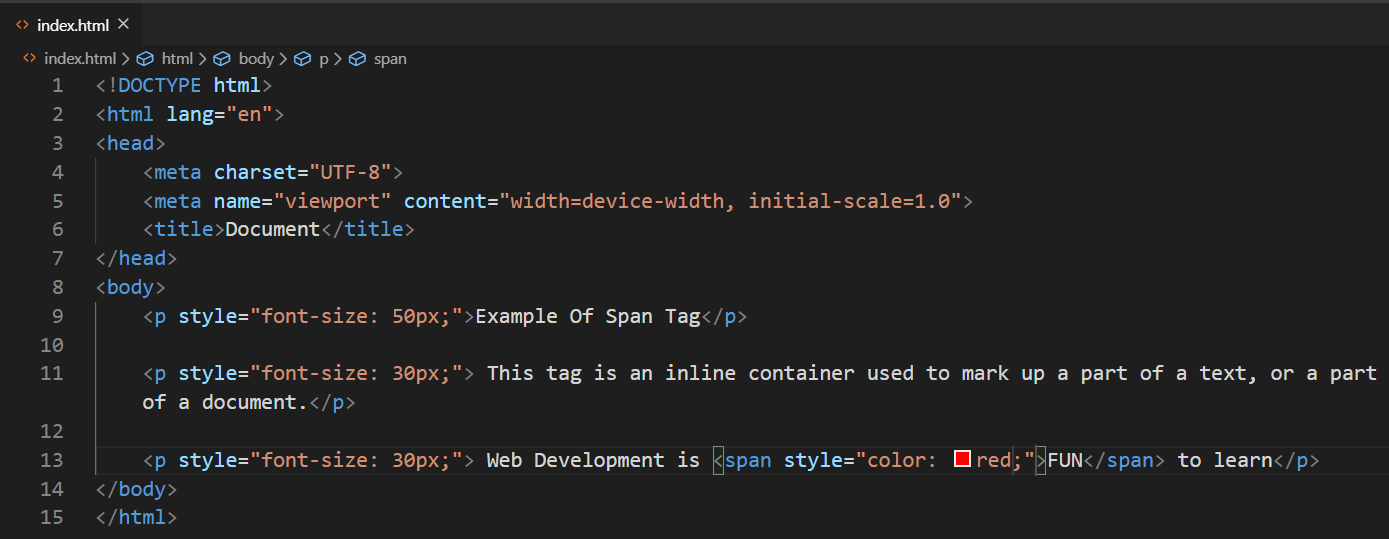Click line number 8 in gutter
1389x539 pixels.
pos(57,288)
